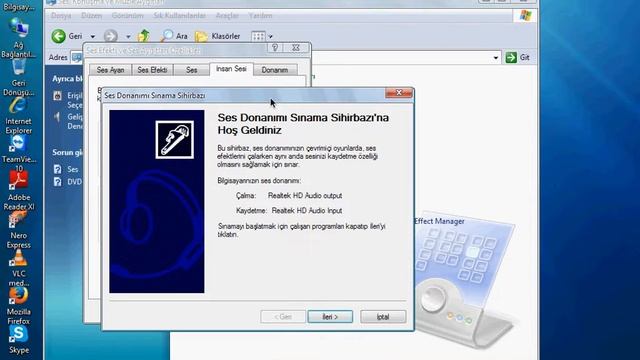This screenshot has height=360, width=640.
Task: Click the Windows flag logo in the menu bar
Action: point(525,16)
